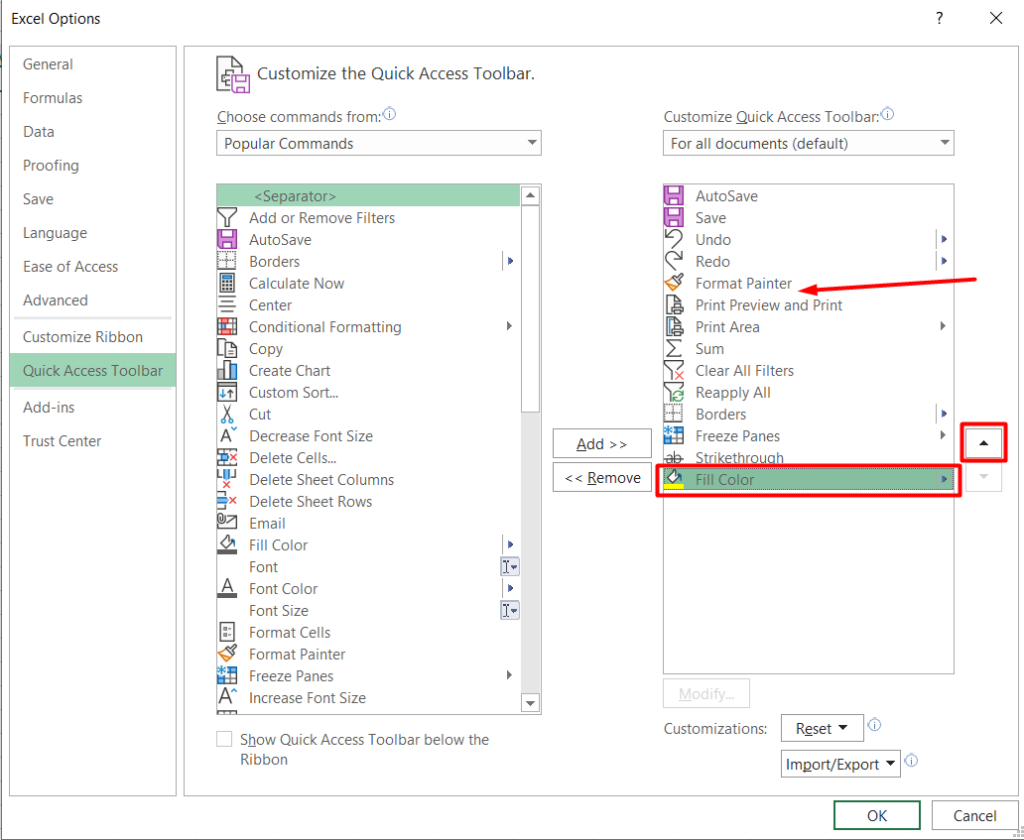This screenshot has height=840, width=1024.
Task: Click the Borders icon in the commands list
Action: tap(227, 261)
